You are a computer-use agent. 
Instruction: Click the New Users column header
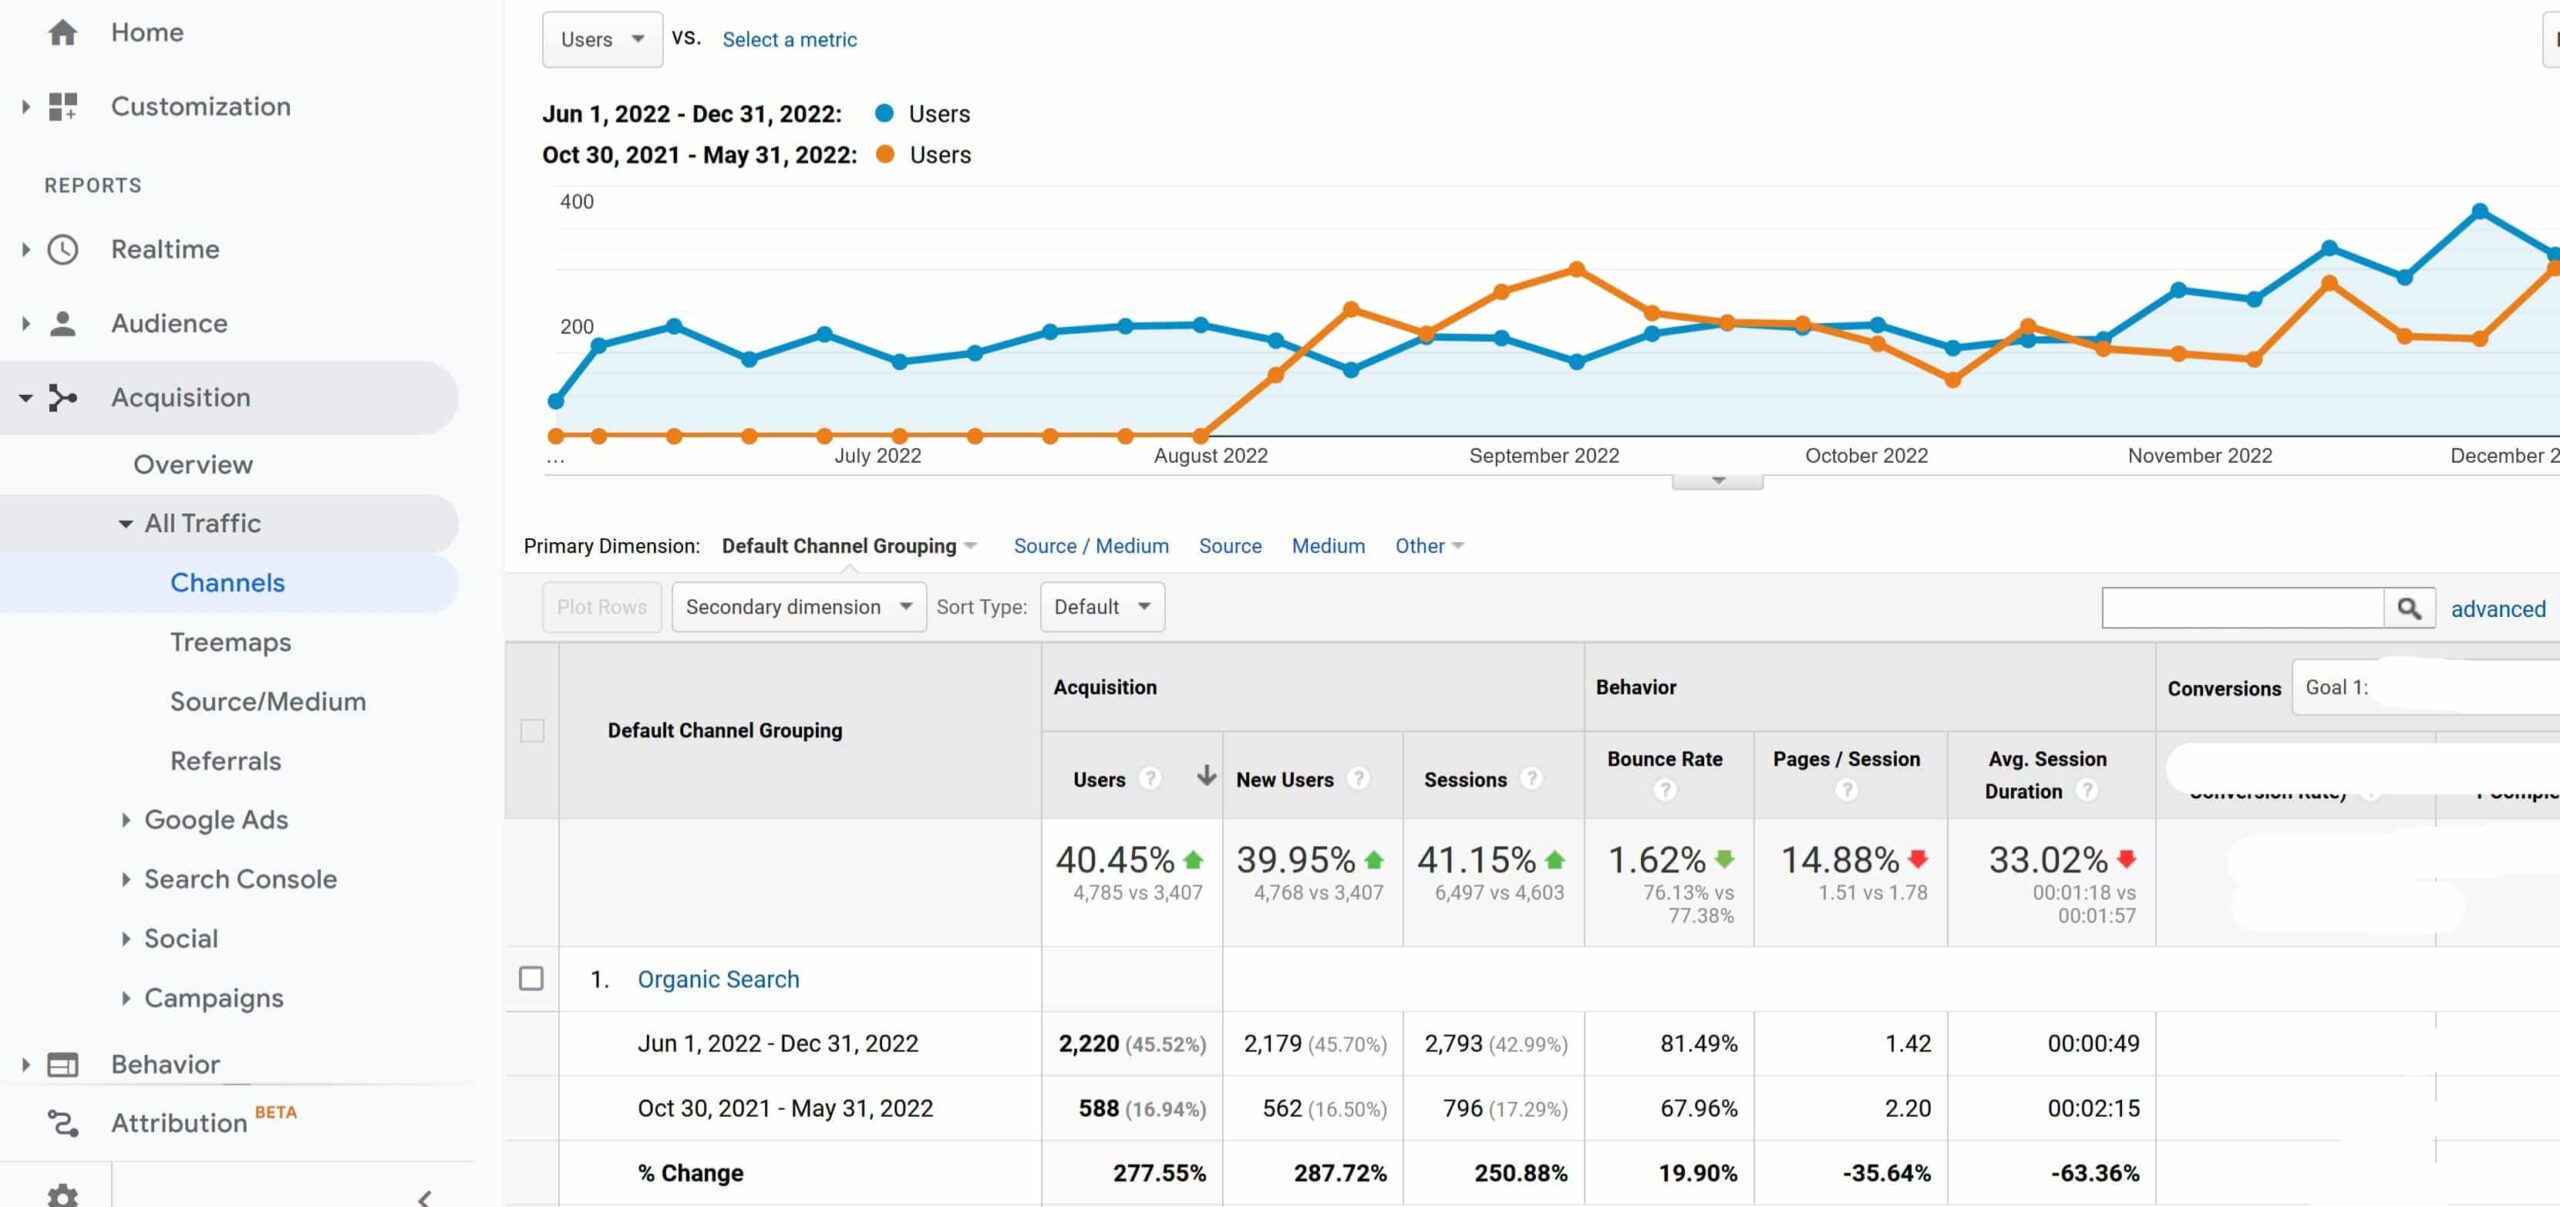coord(1285,780)
